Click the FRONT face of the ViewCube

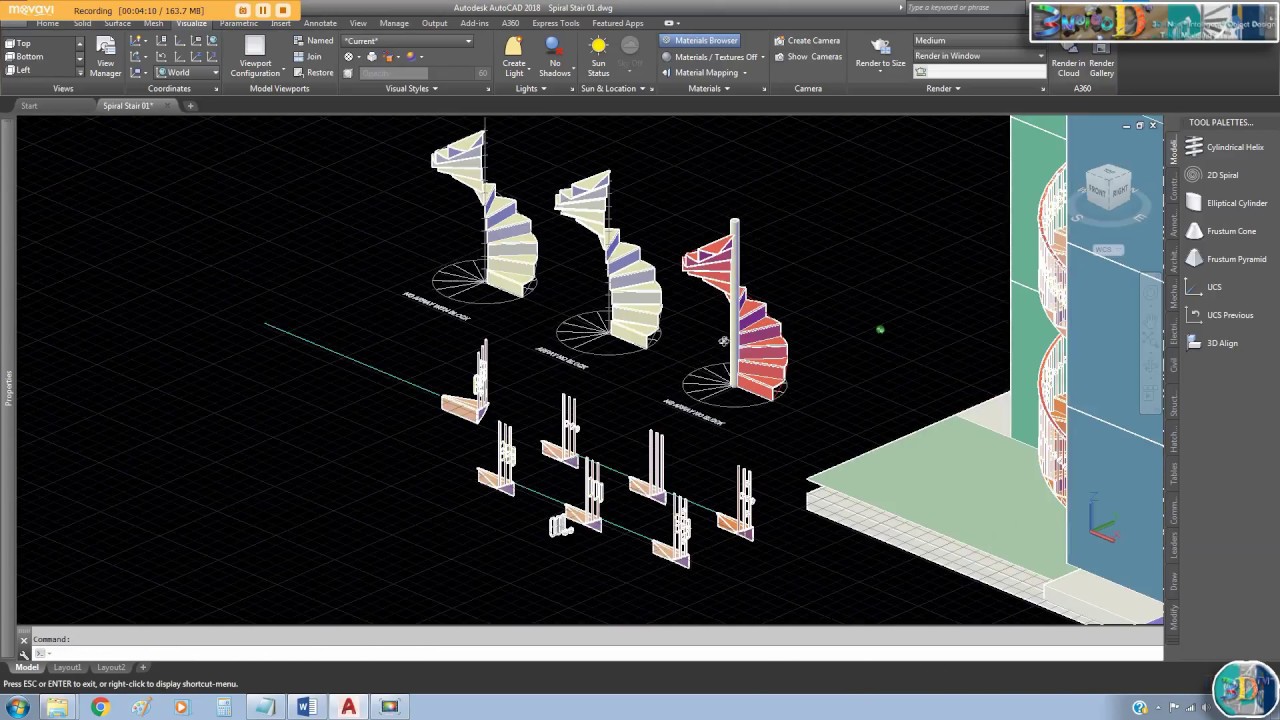pyautogui.click(x=1098, y=190)
